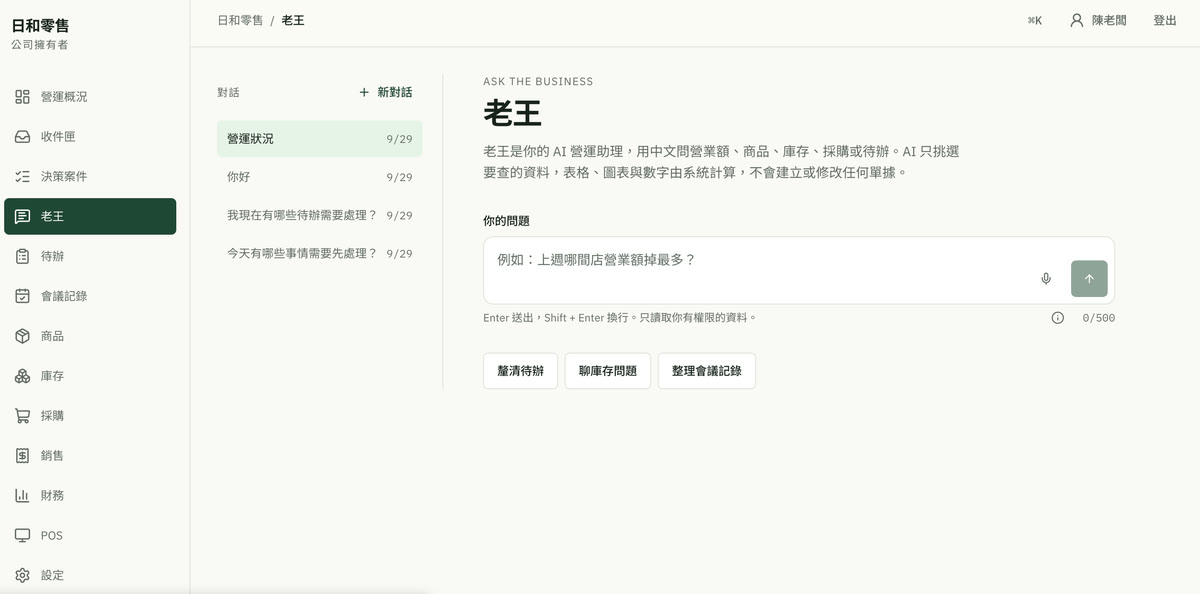
Task: Open the 營運狀況 conversation
Action: pyautogui.click(x=319, y=139)
